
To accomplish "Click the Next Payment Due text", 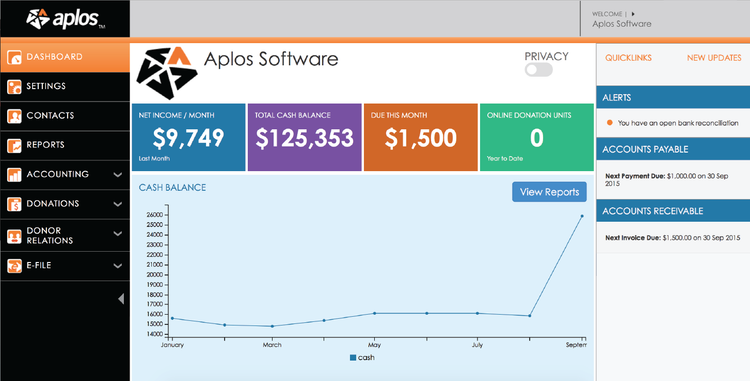I will coord(667,180).
